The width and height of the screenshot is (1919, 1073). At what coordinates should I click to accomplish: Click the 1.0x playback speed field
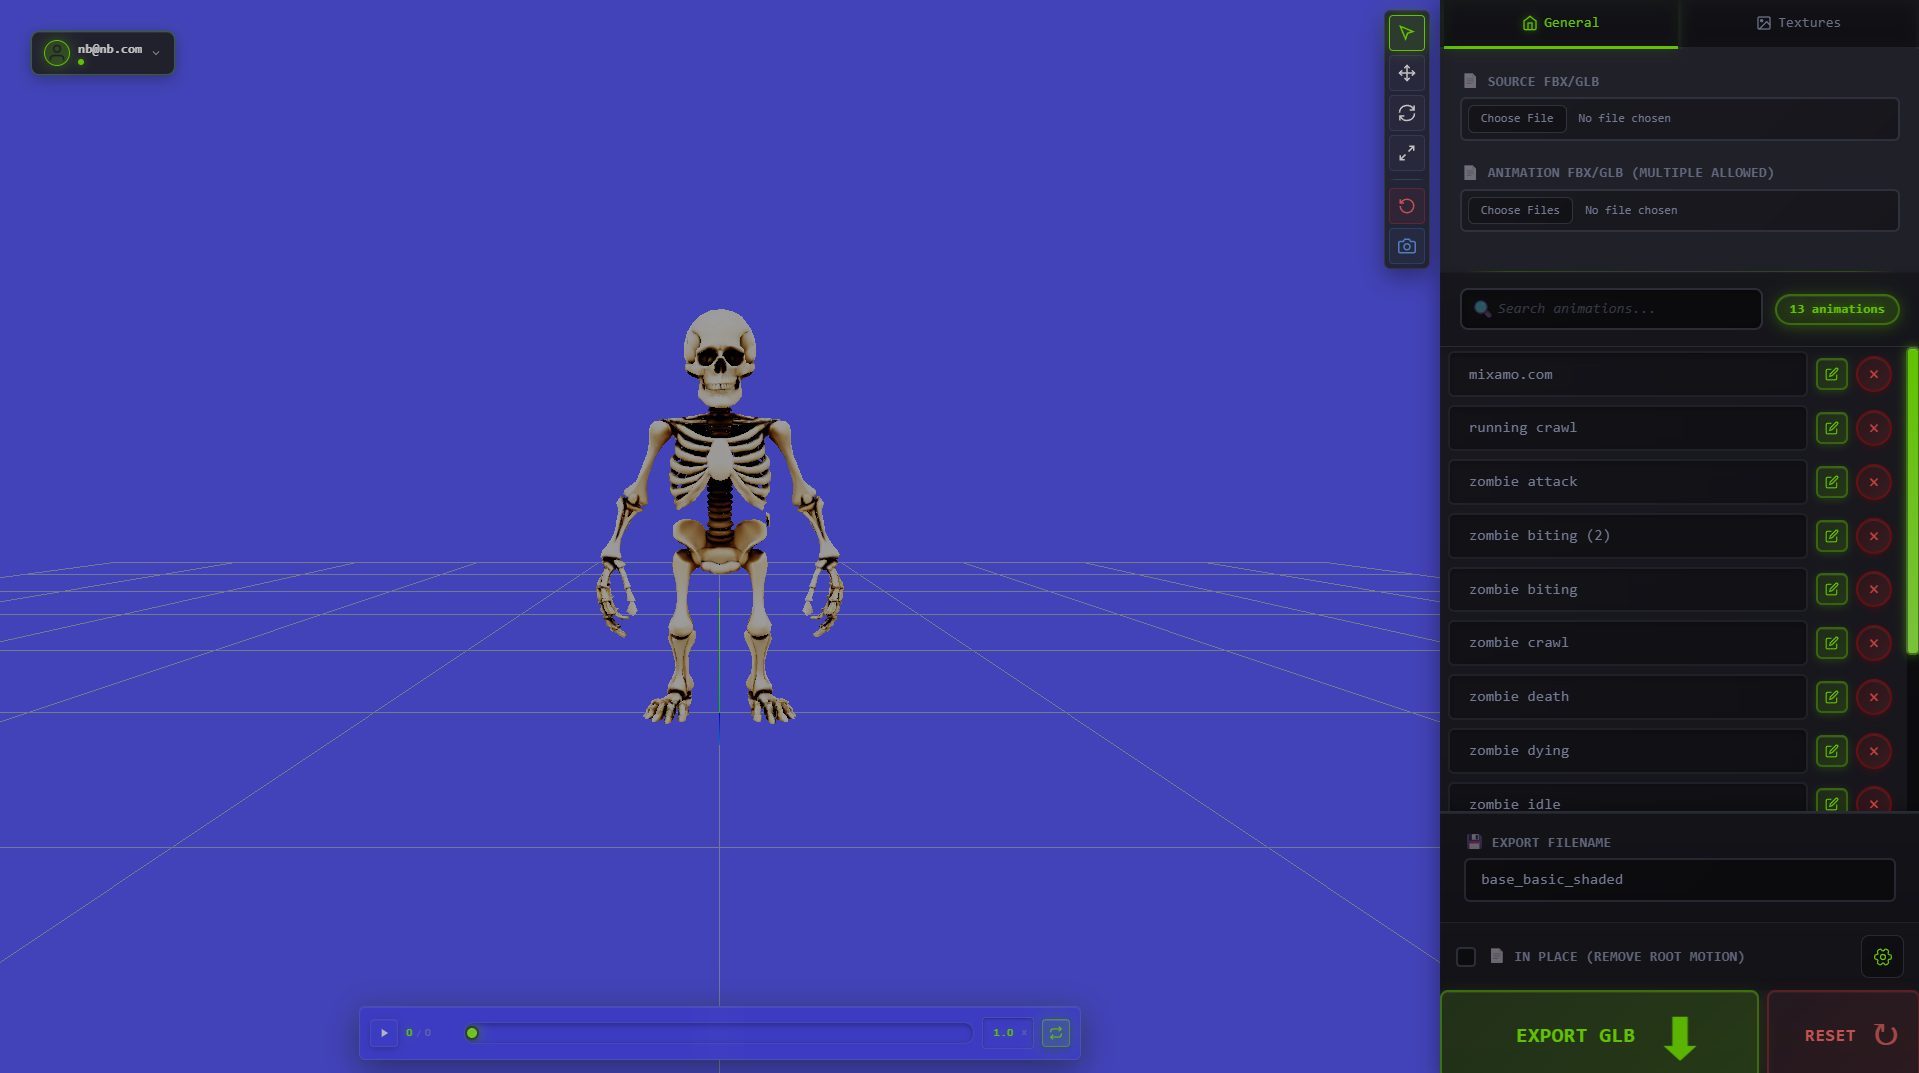coord(1008,1033)
